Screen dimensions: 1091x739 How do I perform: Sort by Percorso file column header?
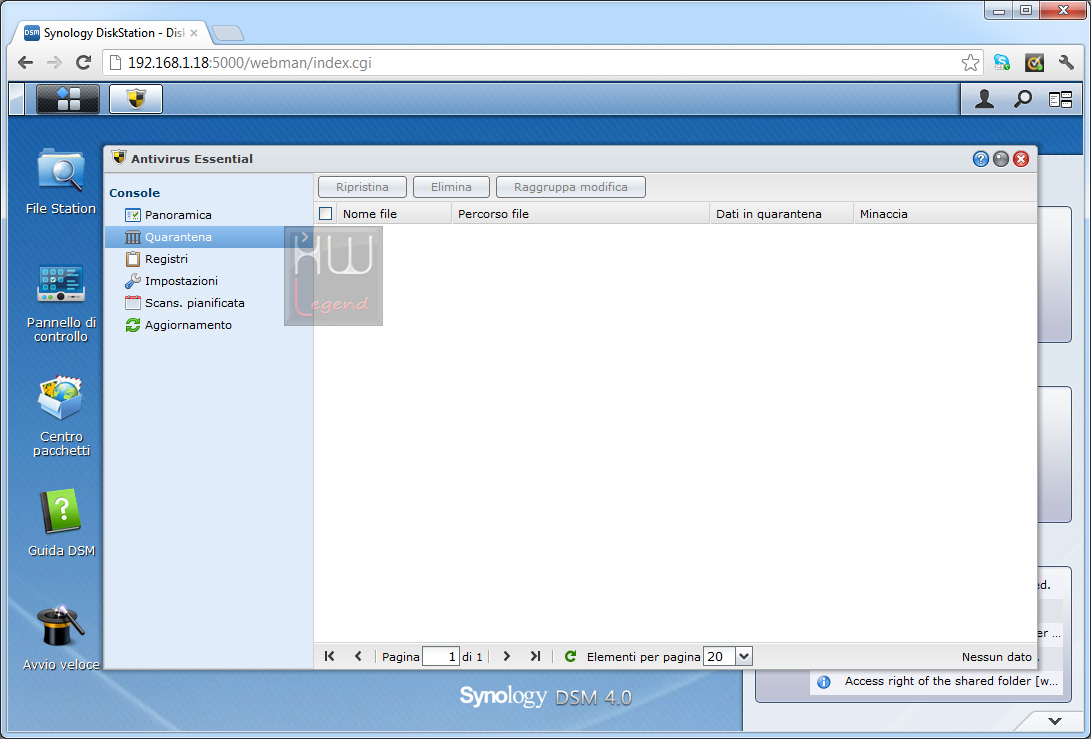click(x=580, y=214)
